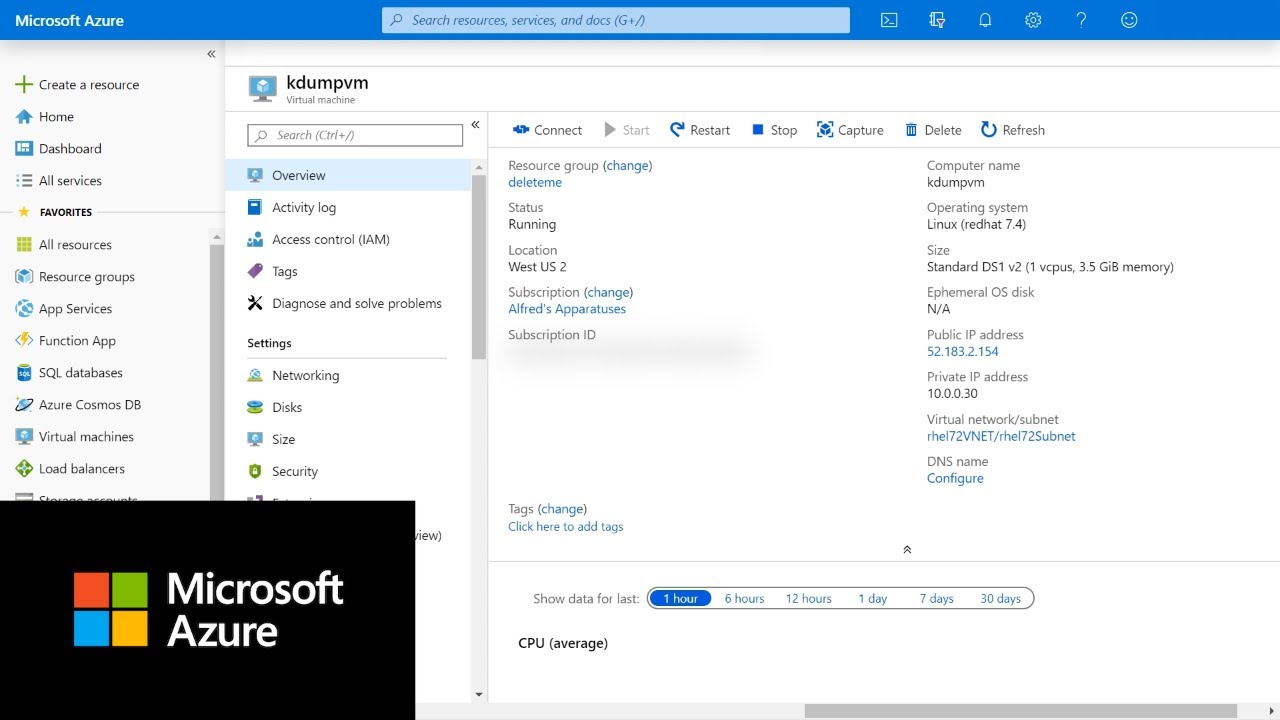Open Alfred's Apparatuses subscription link

[x=567, y=309]
